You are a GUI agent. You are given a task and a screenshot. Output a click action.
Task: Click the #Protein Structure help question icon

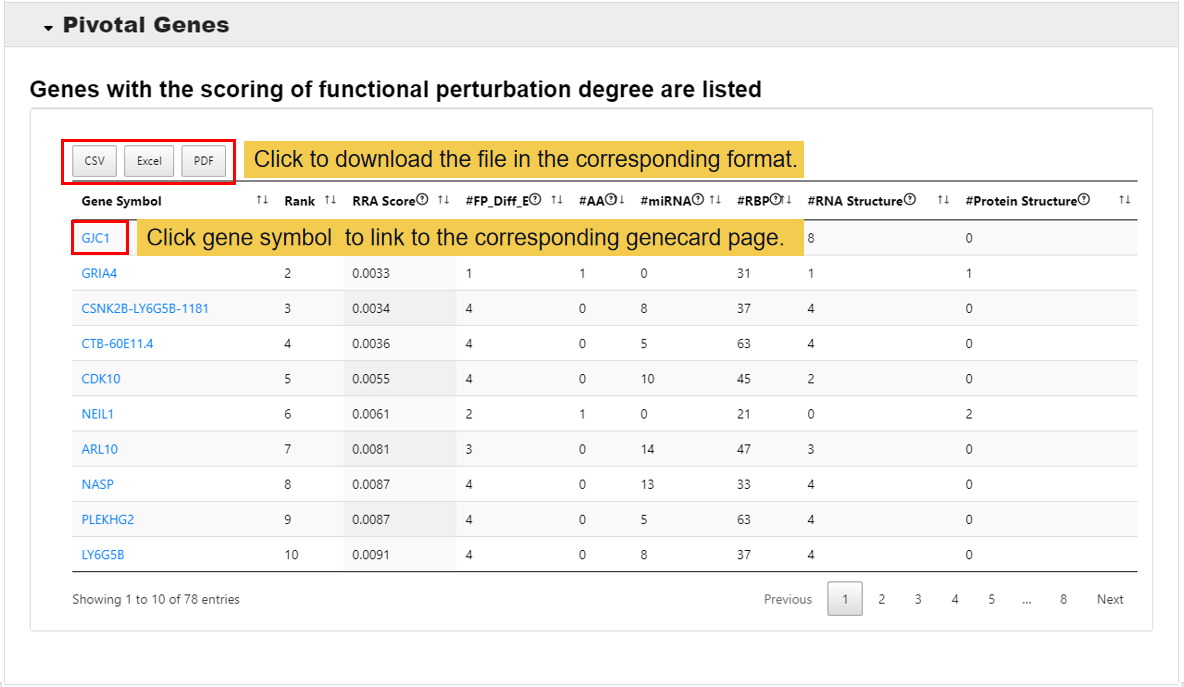1084,201
